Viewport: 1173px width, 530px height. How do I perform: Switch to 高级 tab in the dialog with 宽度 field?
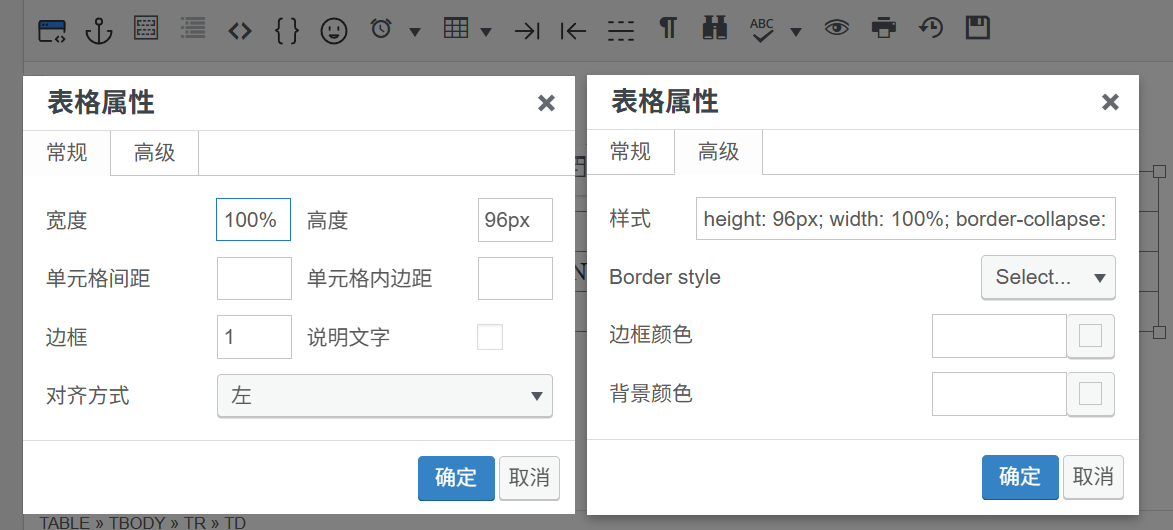click(x=155, y=153)
